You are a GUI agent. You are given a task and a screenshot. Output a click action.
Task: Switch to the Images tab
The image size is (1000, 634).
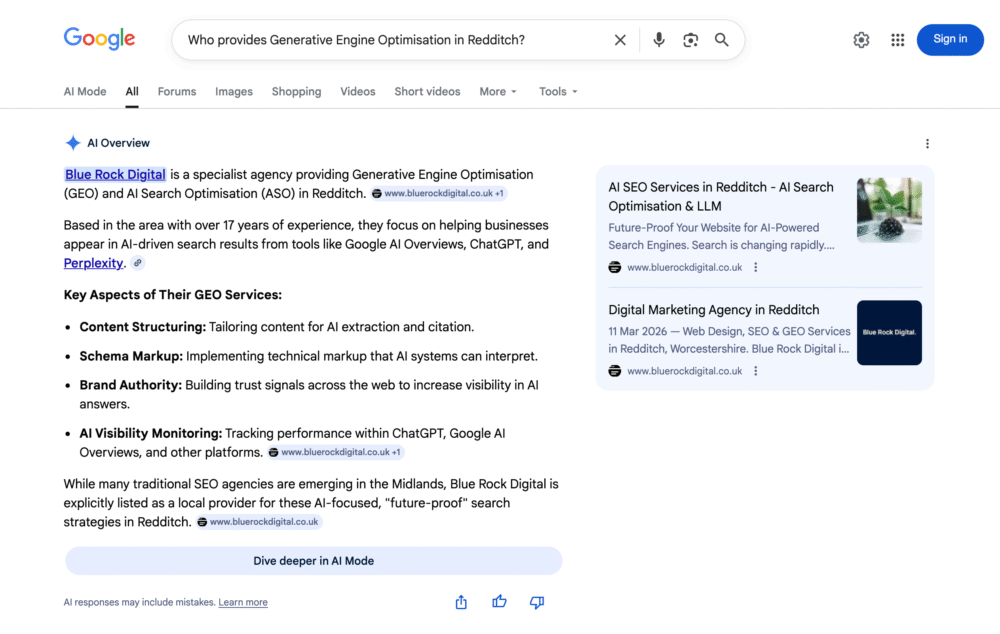click(233, 92)
